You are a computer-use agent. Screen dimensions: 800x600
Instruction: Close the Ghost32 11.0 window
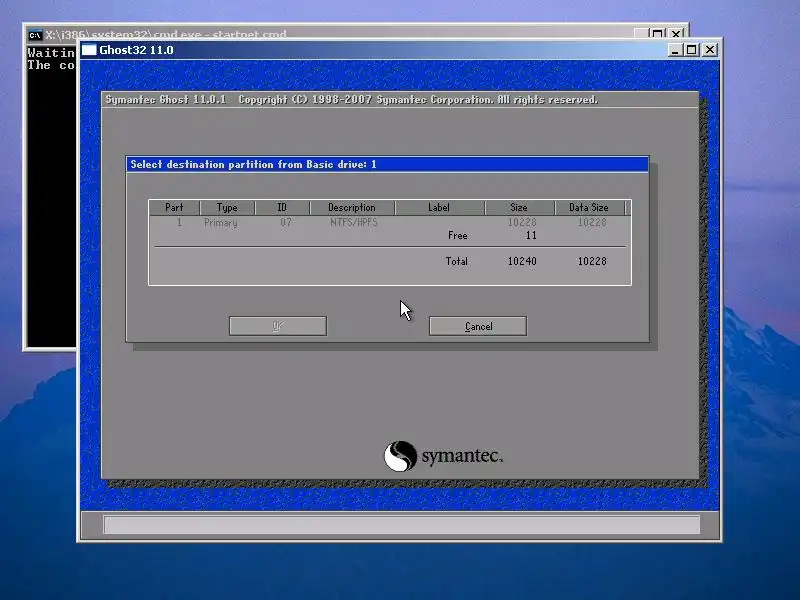(710, 50)
